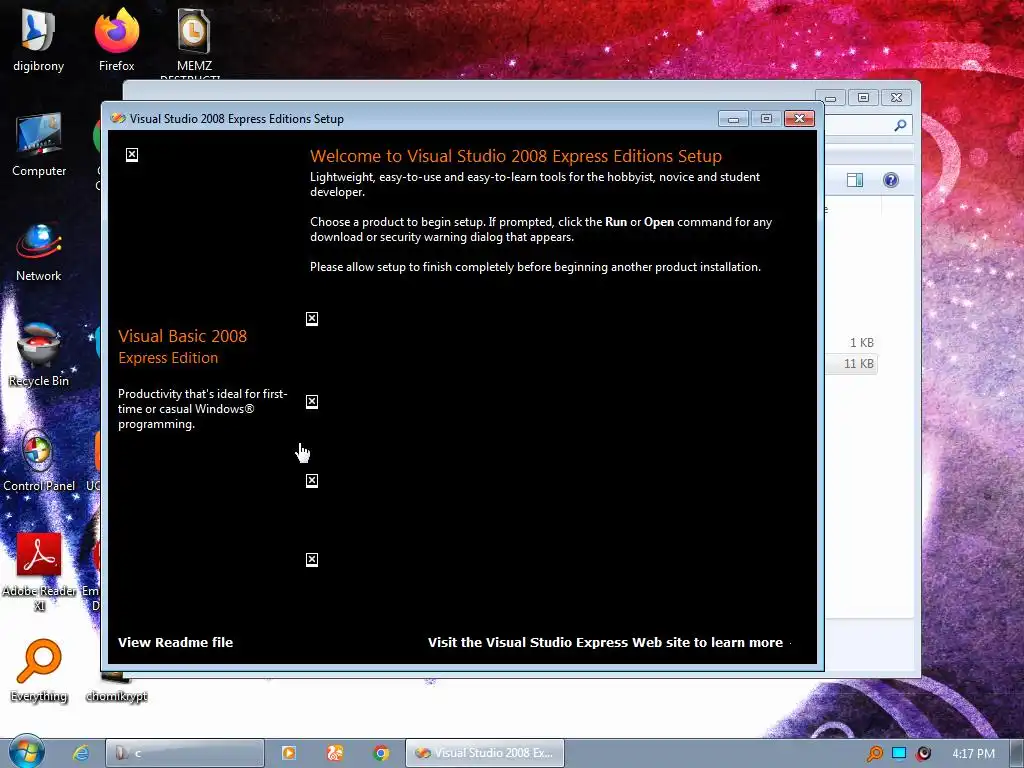Launch Adobe Reader XI from desktop
The image size is (1024, 768).
tap(39, 571)
